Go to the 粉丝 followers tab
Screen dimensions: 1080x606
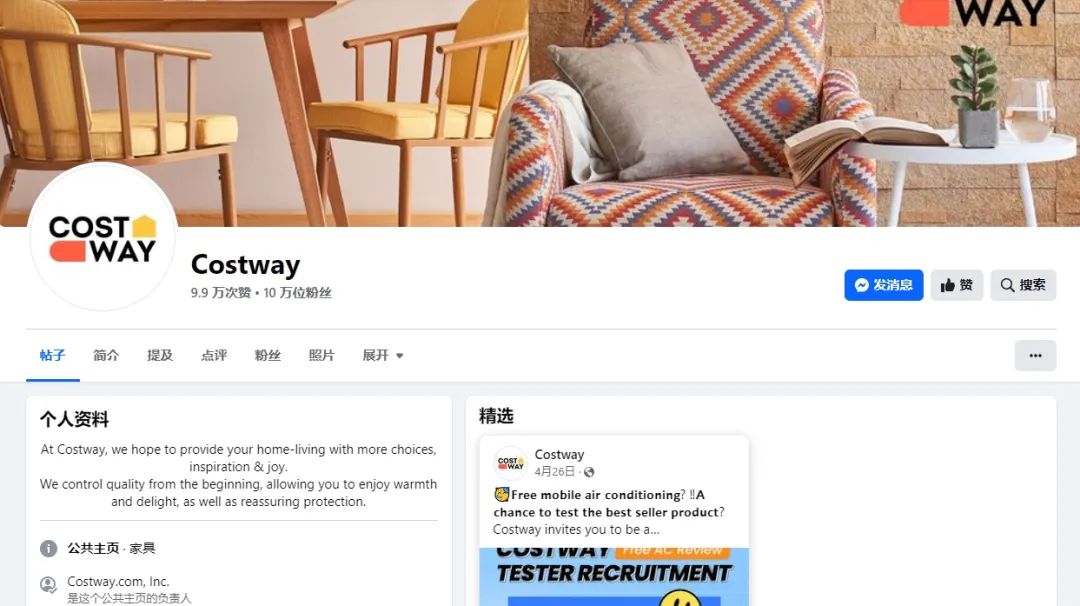267,355
